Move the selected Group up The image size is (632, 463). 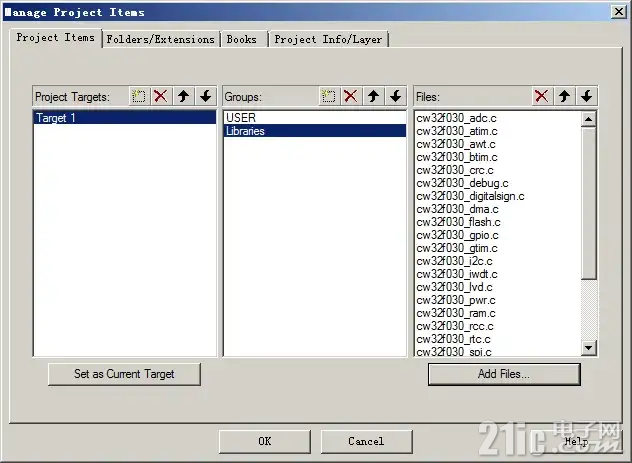click(373, 96)
